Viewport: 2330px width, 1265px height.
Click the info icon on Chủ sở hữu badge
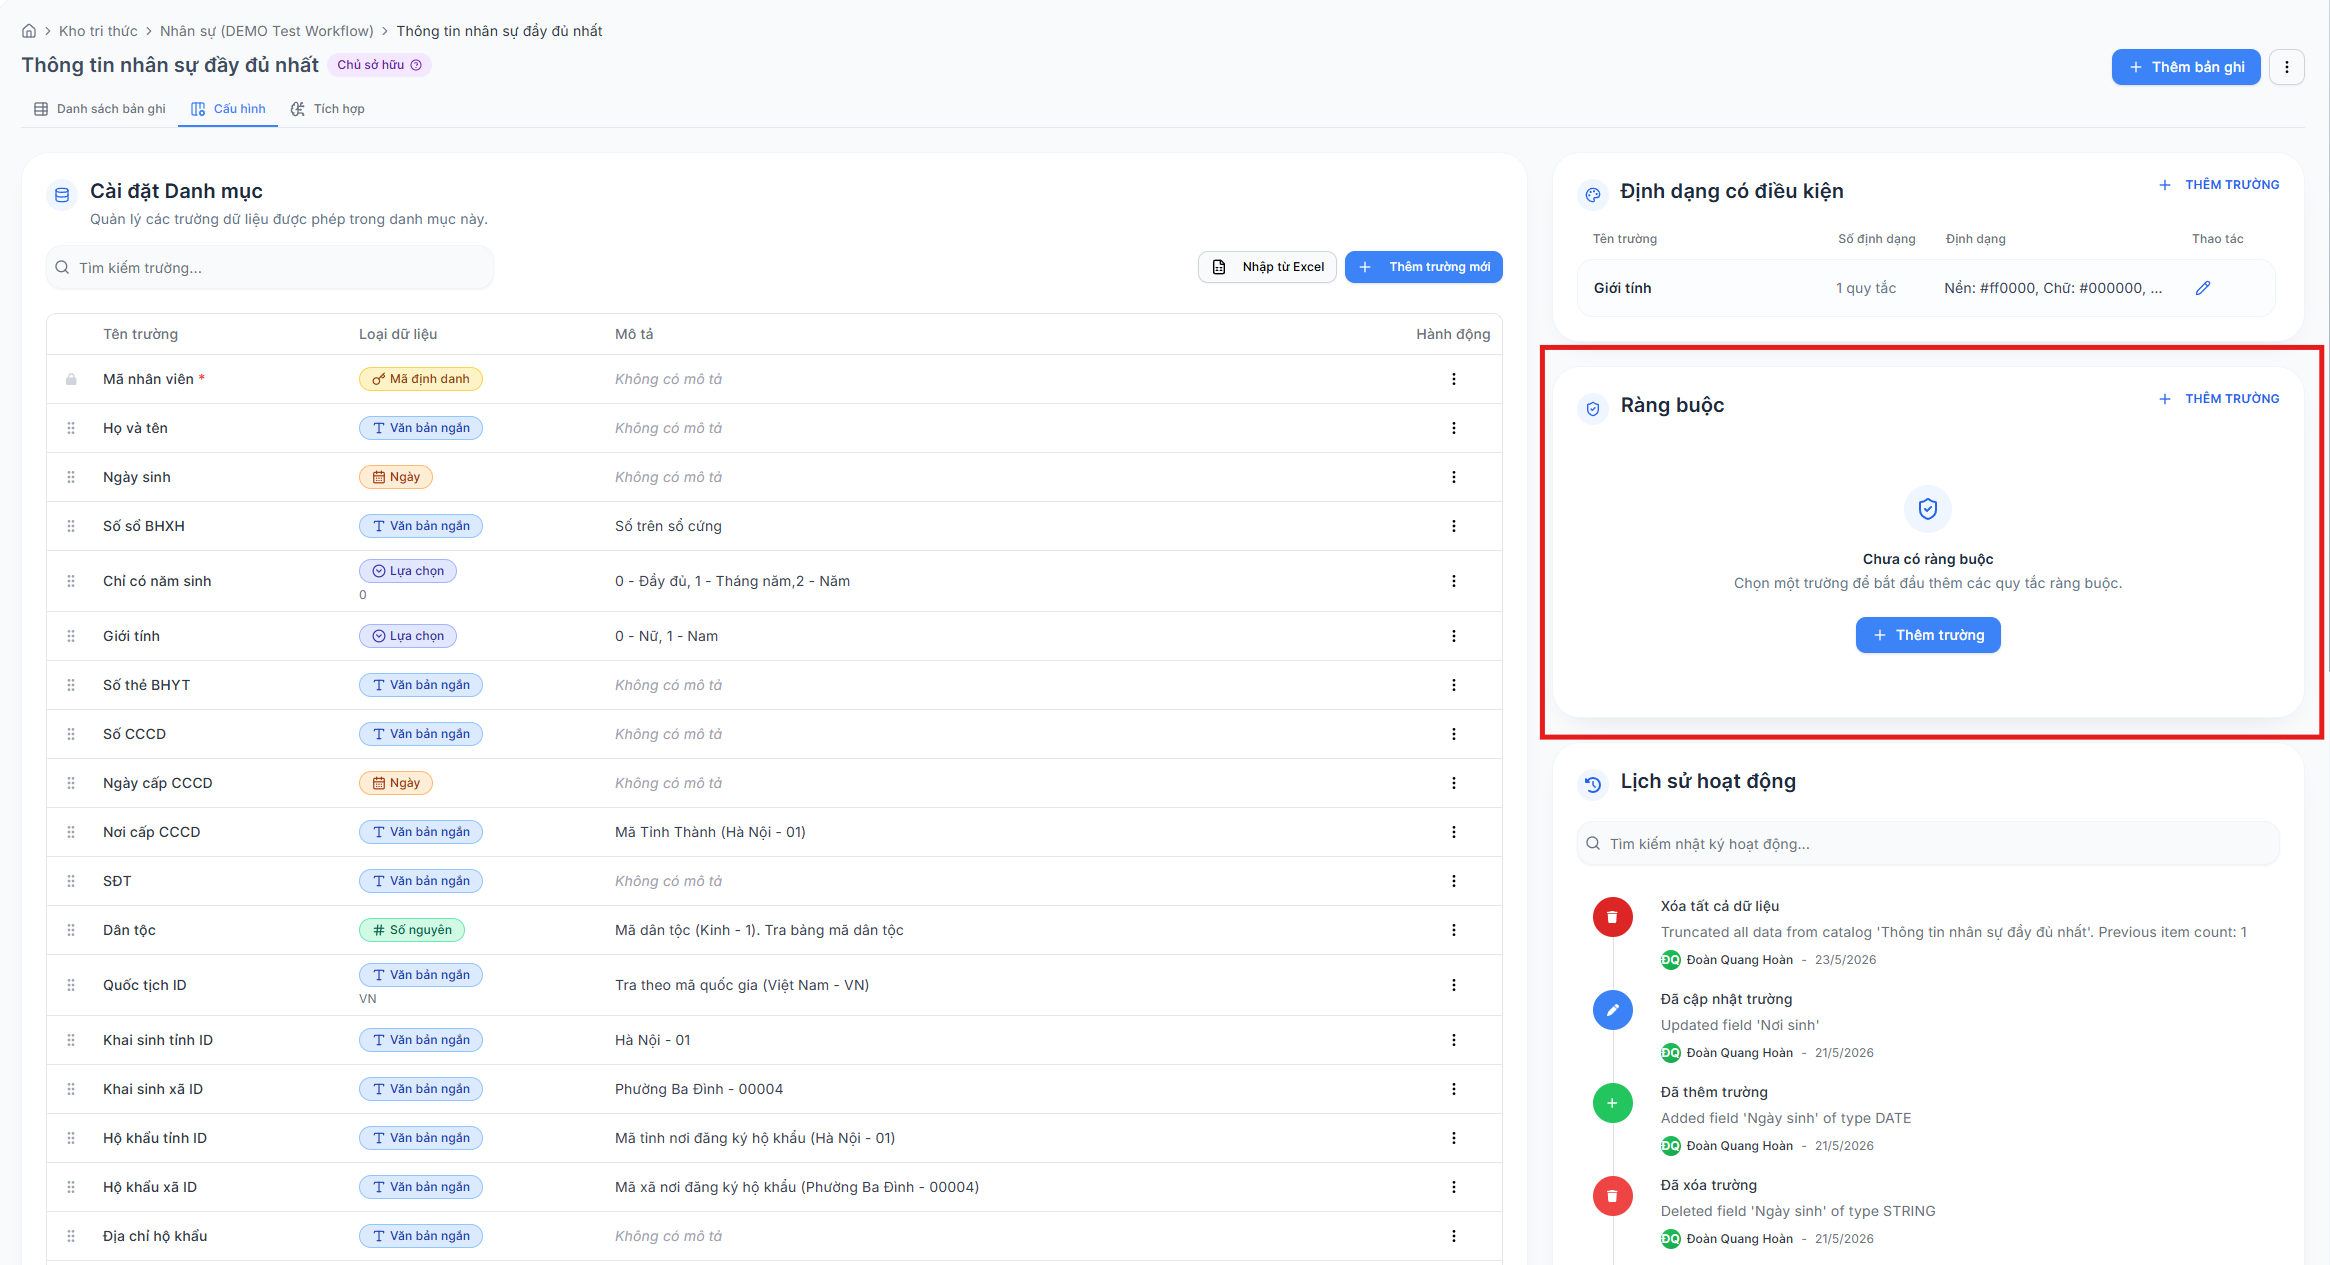pyautogui.click(x=416, y=65)
